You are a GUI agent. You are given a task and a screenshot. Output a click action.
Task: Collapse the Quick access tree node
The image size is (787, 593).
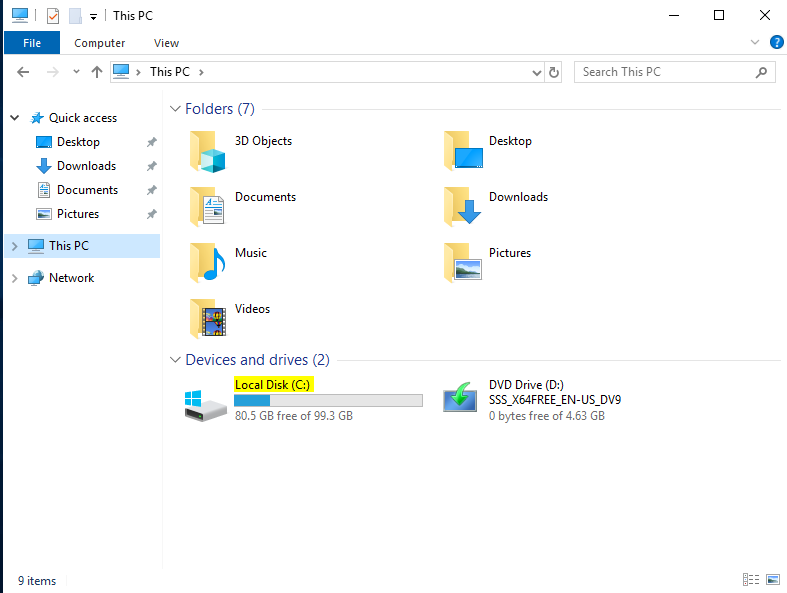tap(15, 118)
